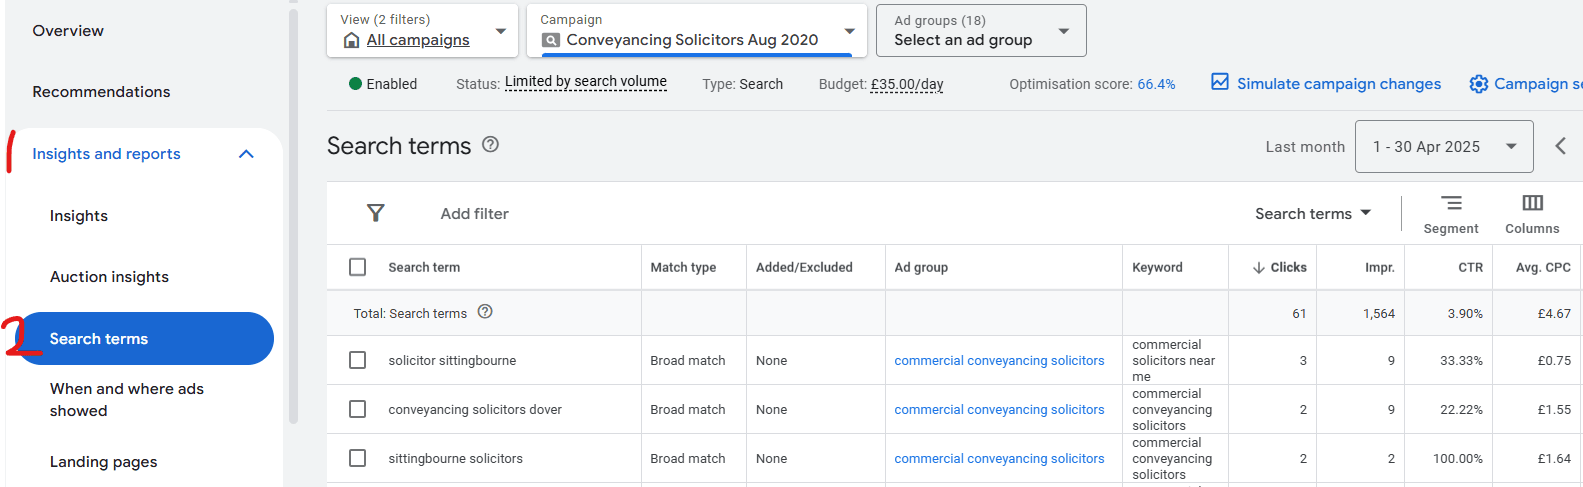Image resolution: width=1583 pixels, height=487 pixels.
Task: Sort by the Avg. CPC column header
Action: (x=1543, y=267)
